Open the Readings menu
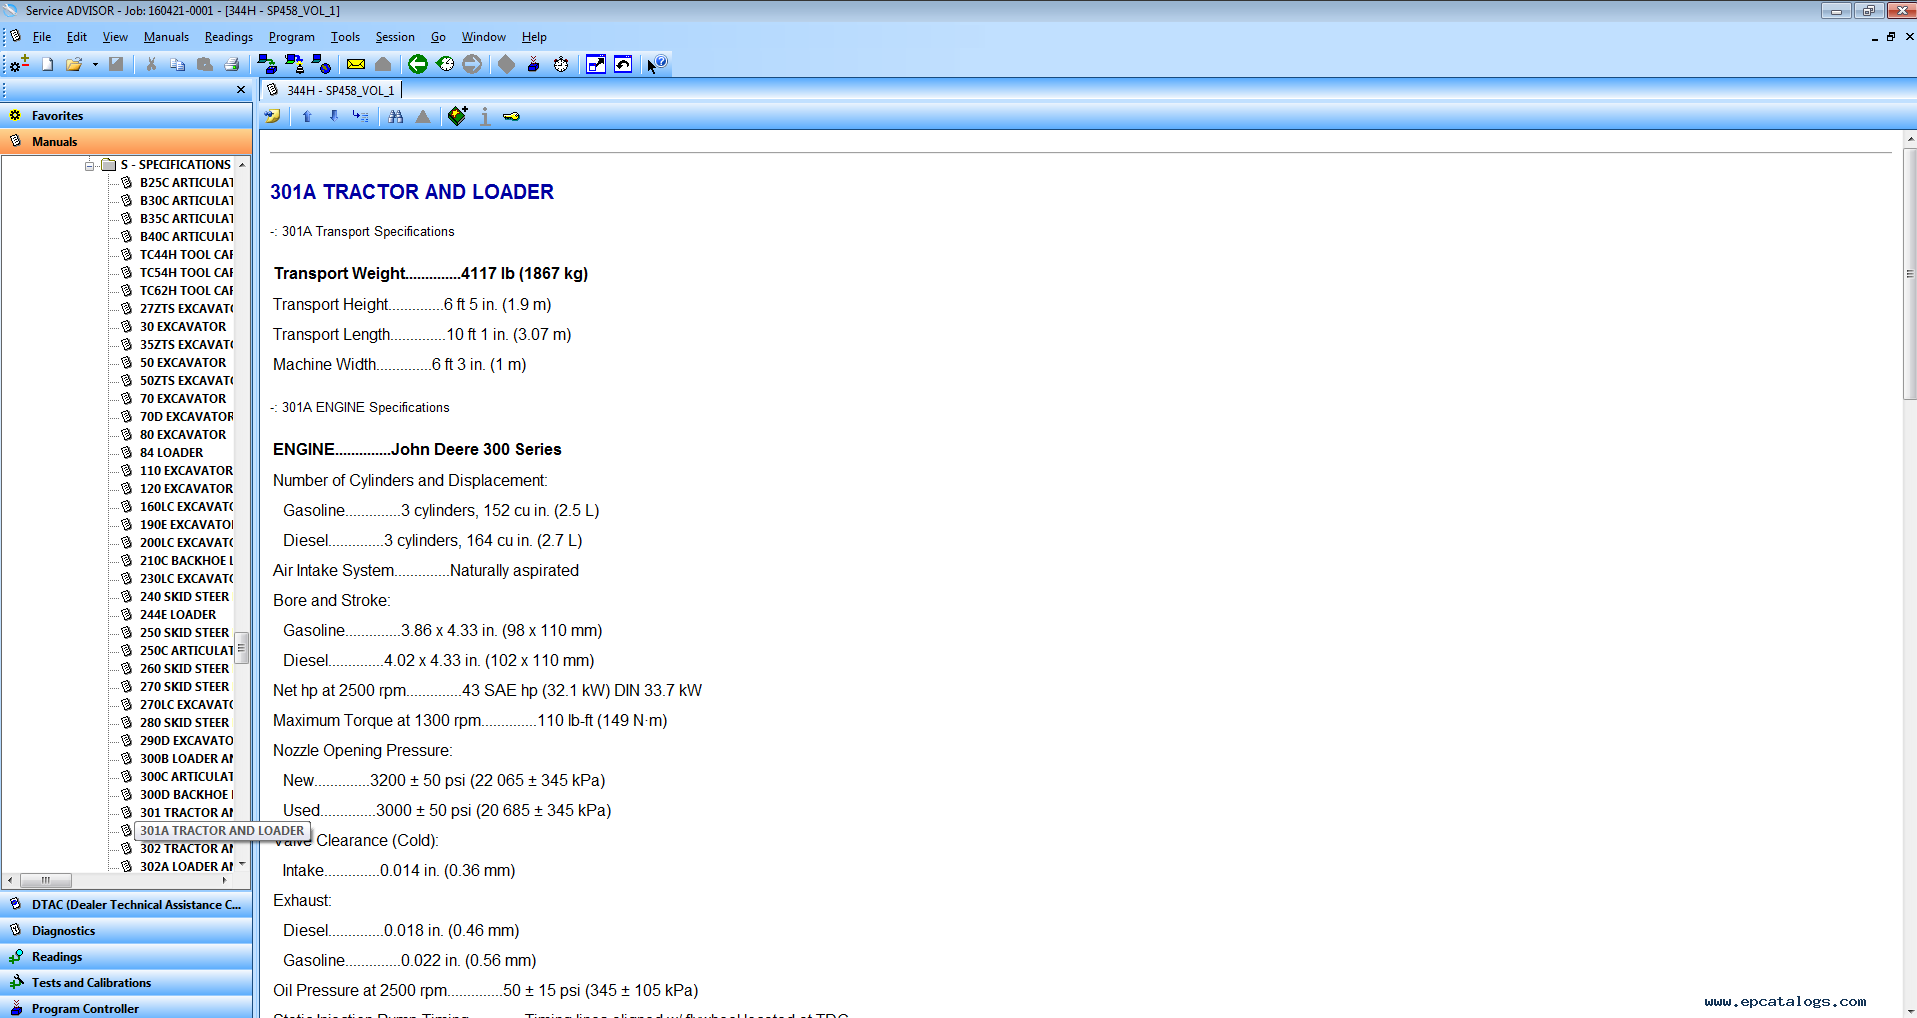This screenshot has width=1917, height=1018. point(228,37)
